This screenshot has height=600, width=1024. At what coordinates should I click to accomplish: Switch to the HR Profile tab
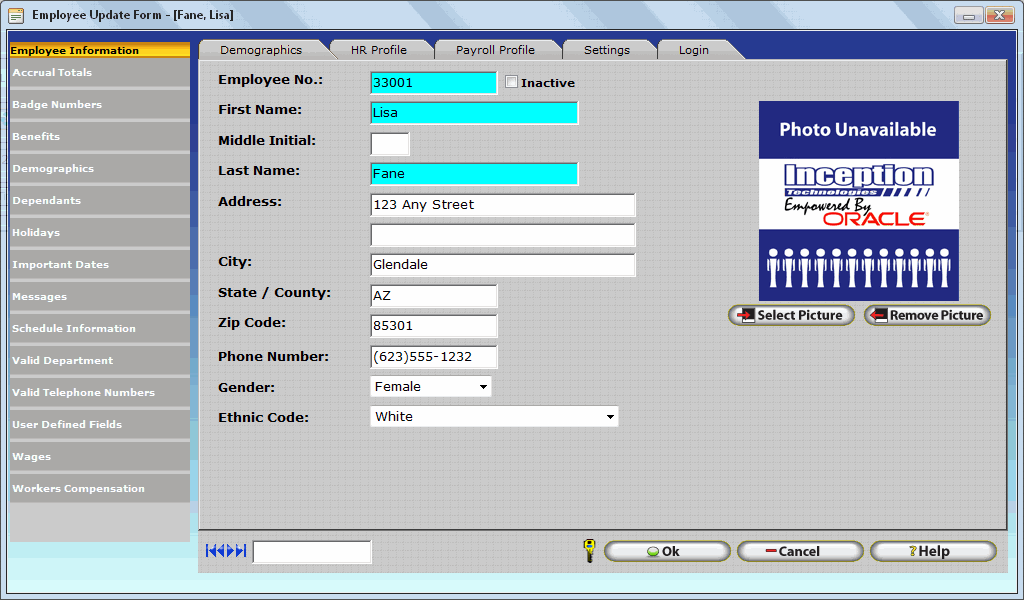pyautogui.click(x=378, y=50)
